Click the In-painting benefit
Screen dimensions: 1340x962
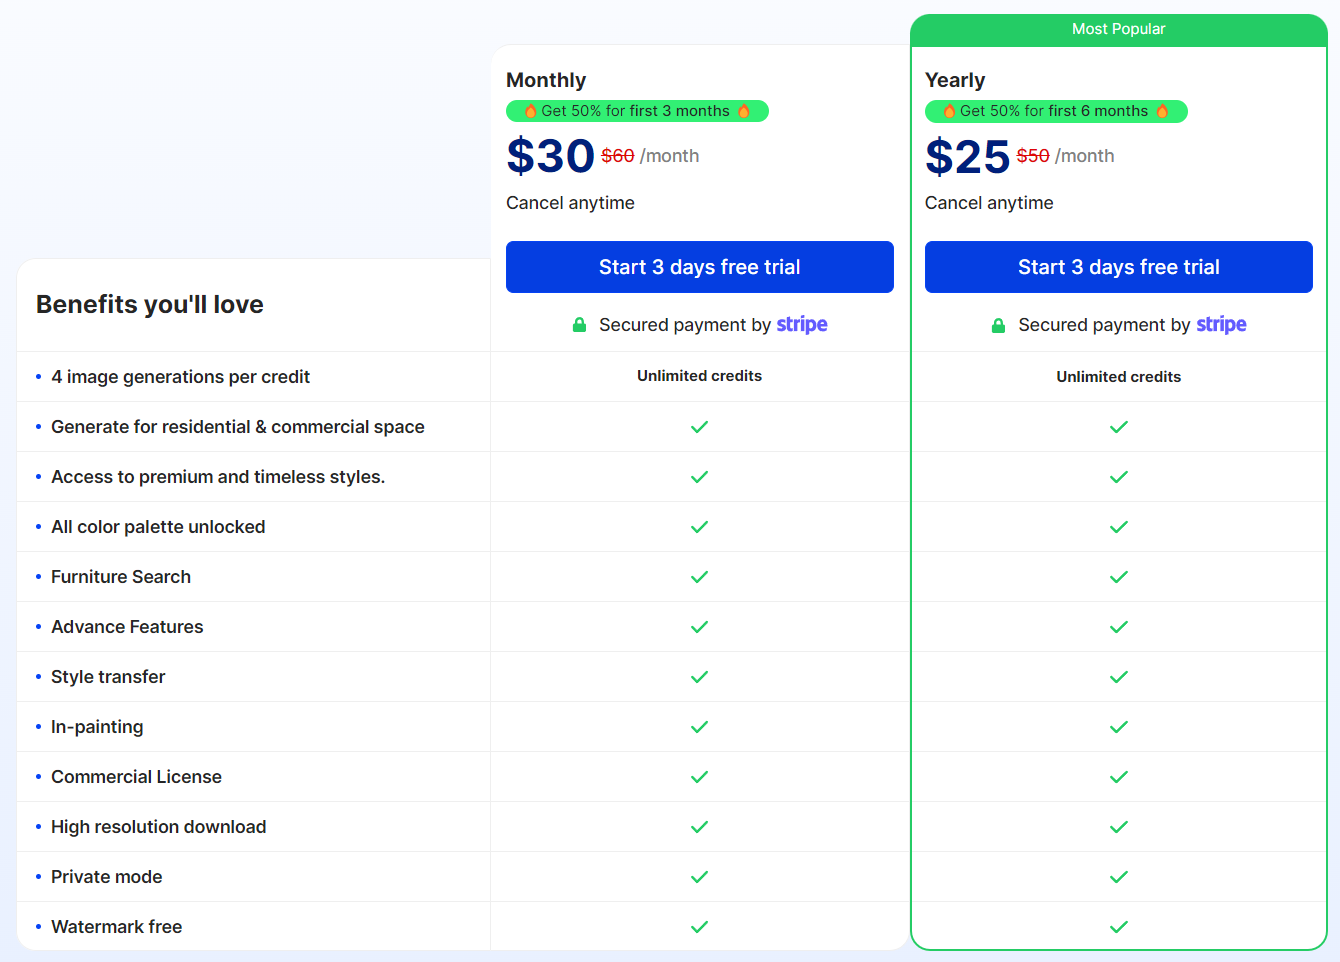coord(97,727)
